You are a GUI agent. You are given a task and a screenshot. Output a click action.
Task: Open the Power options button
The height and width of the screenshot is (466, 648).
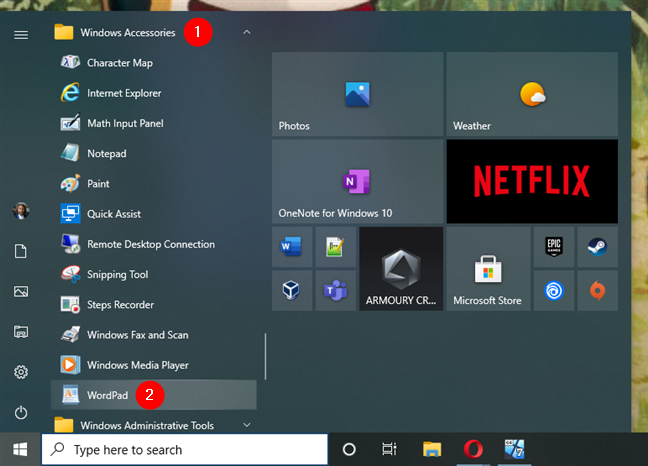21,413
